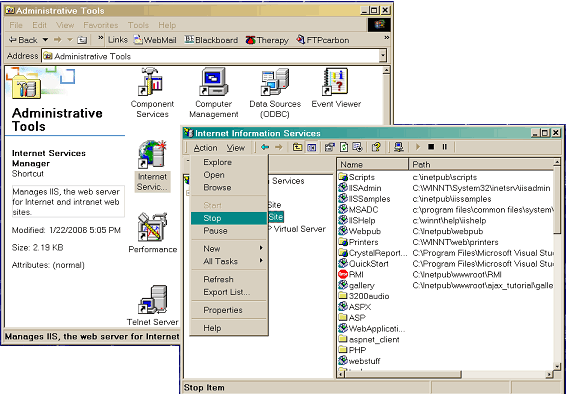Viewport: 570px width, 395px height.
Task: Open the Component Services shortcut
Action: click(152, 93)
